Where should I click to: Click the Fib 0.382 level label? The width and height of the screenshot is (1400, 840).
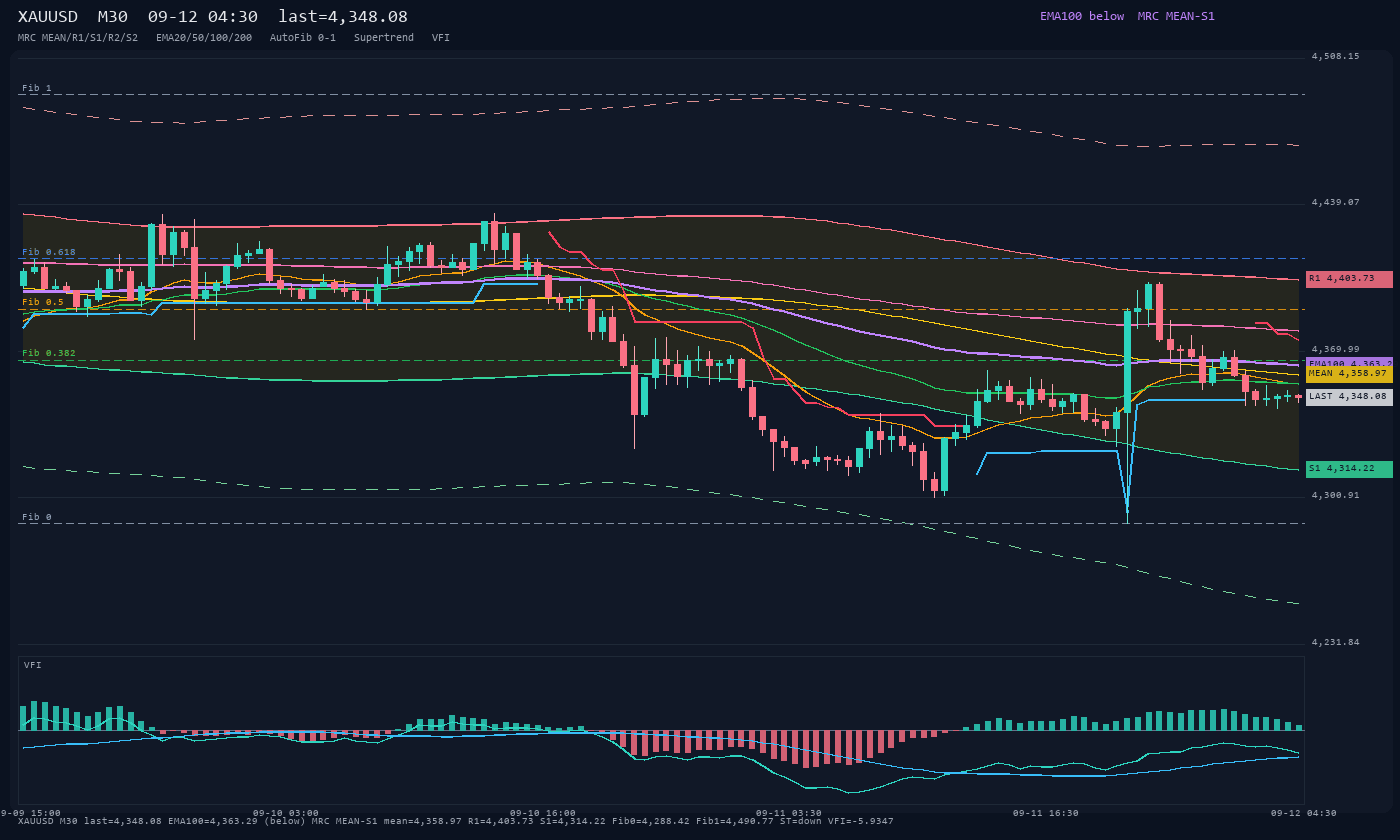pos(49,353)
